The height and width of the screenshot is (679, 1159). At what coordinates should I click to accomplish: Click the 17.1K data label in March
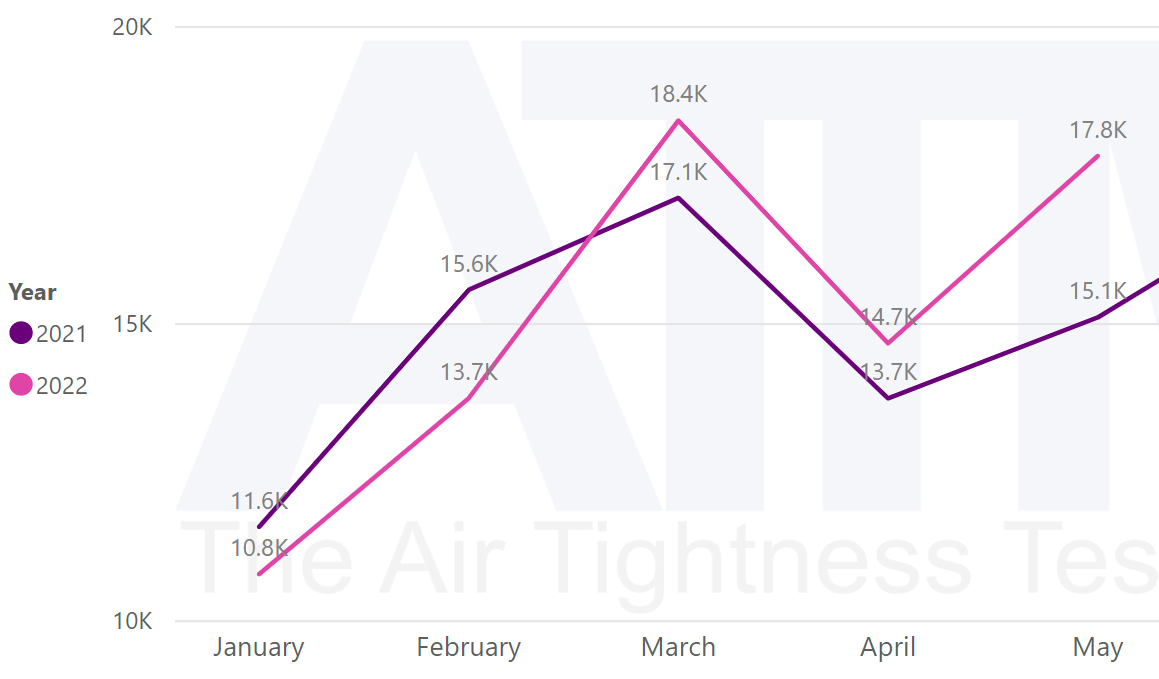tap(678, 172)
